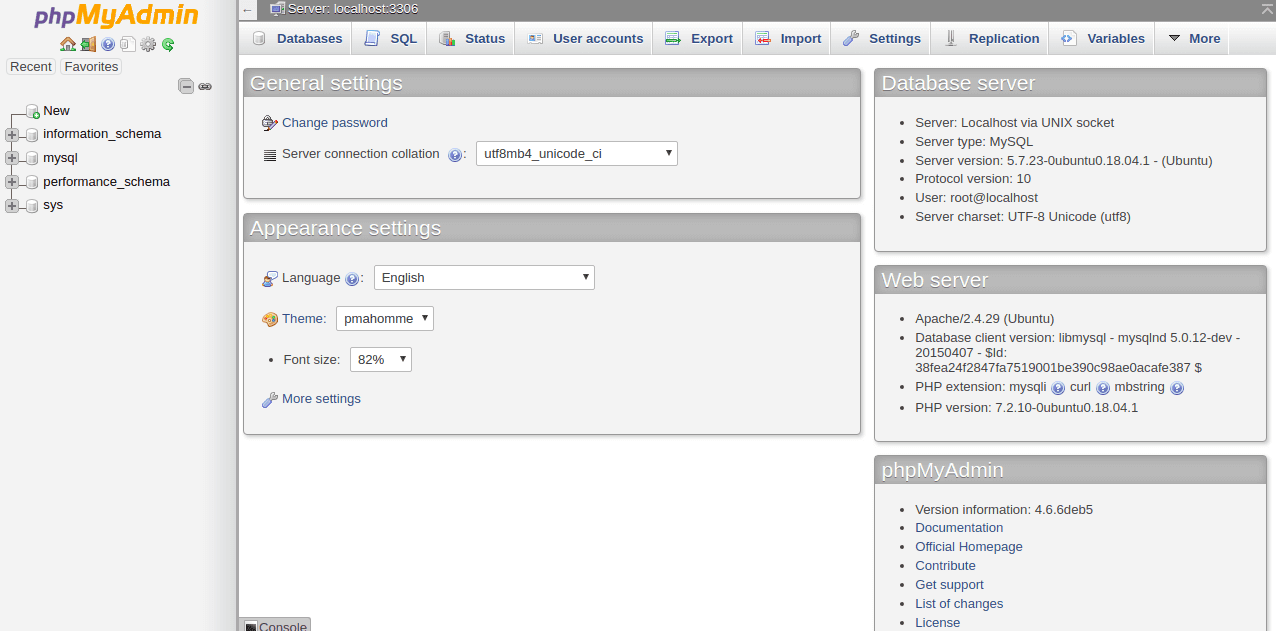Open the MySQL documentation page icon
1276x631 pixels.
tap(128, 44)
